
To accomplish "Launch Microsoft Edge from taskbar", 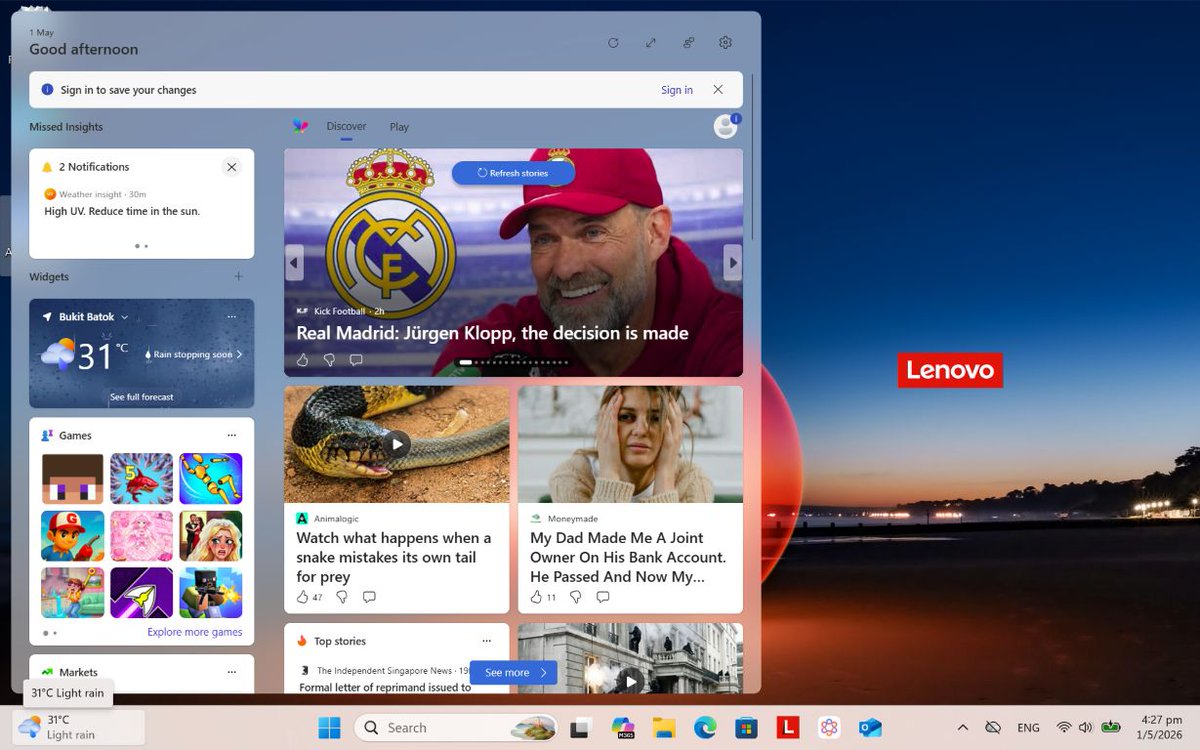I will click(x=705, y=728).
